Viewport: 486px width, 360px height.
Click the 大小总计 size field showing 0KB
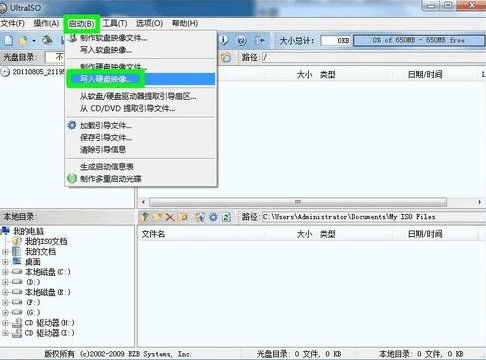click(x=335, y=41)
